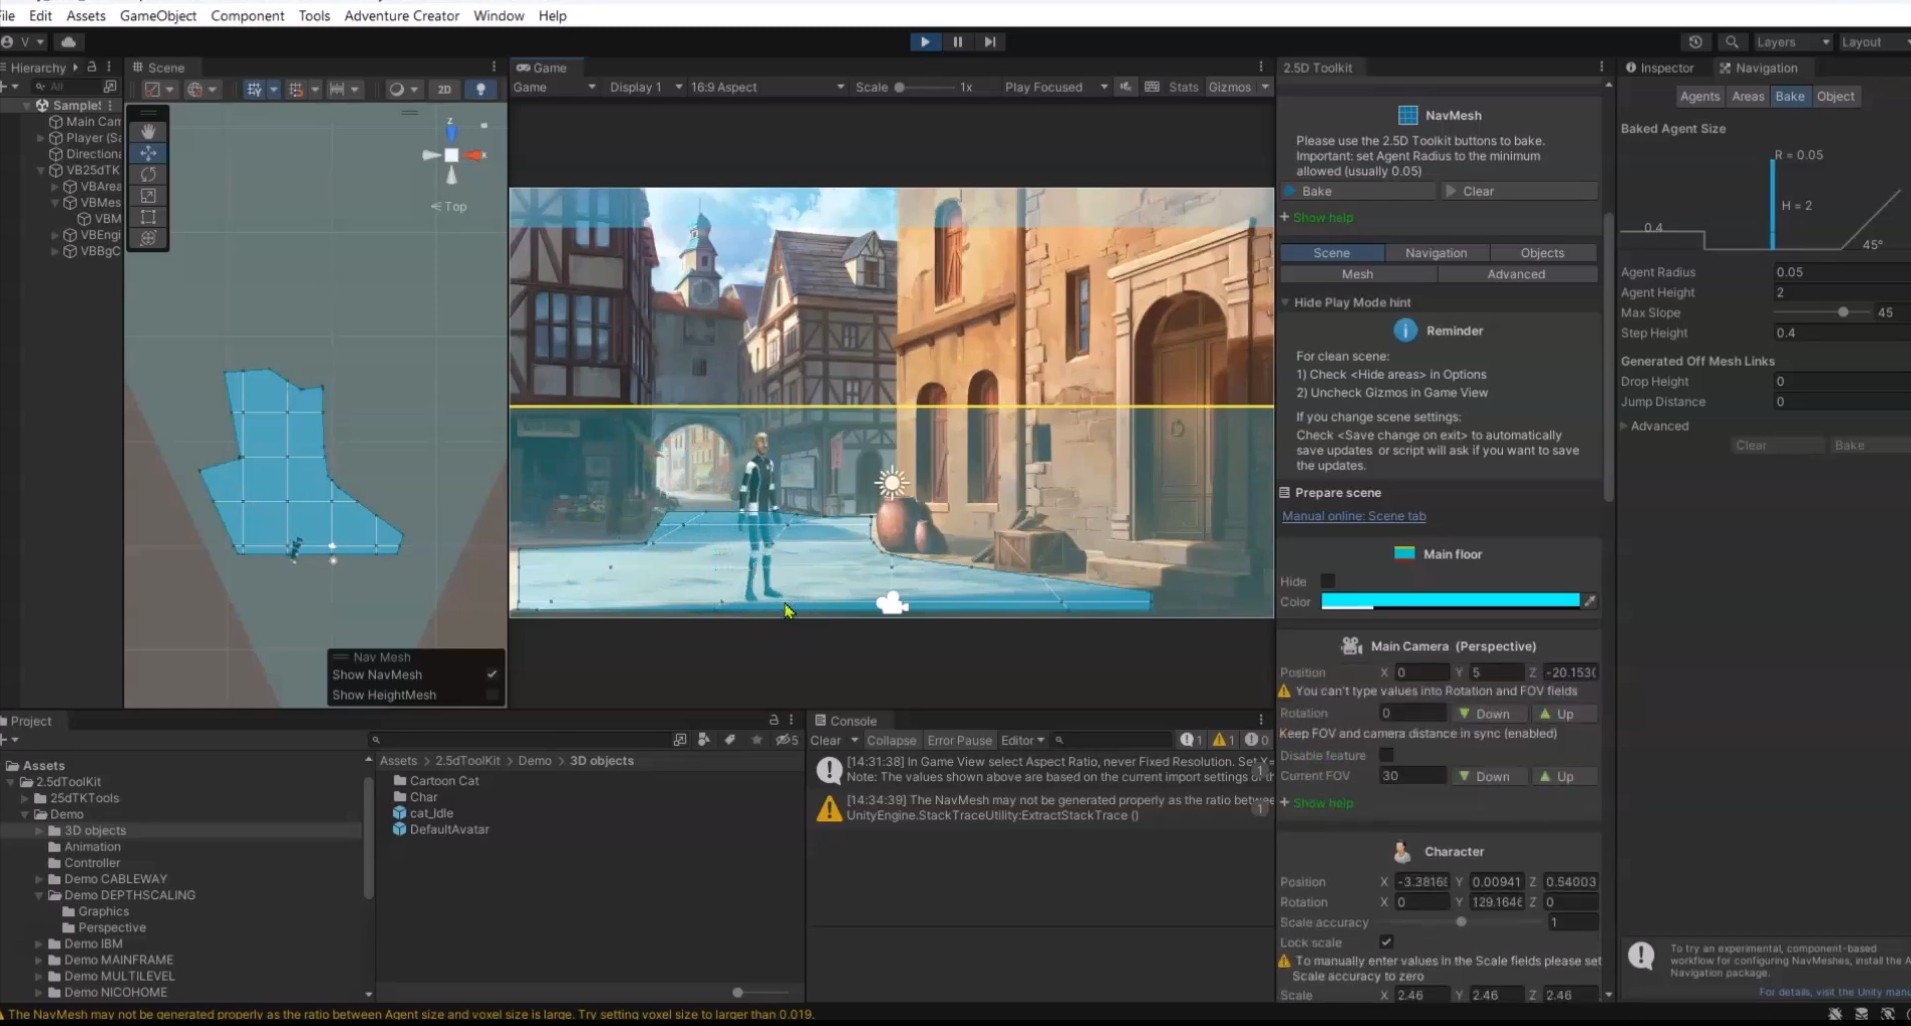Viewport: 1911px width, 1026px height.
Task: Select the Rotate tool in Scene view
Action: [x=148, y=174]
